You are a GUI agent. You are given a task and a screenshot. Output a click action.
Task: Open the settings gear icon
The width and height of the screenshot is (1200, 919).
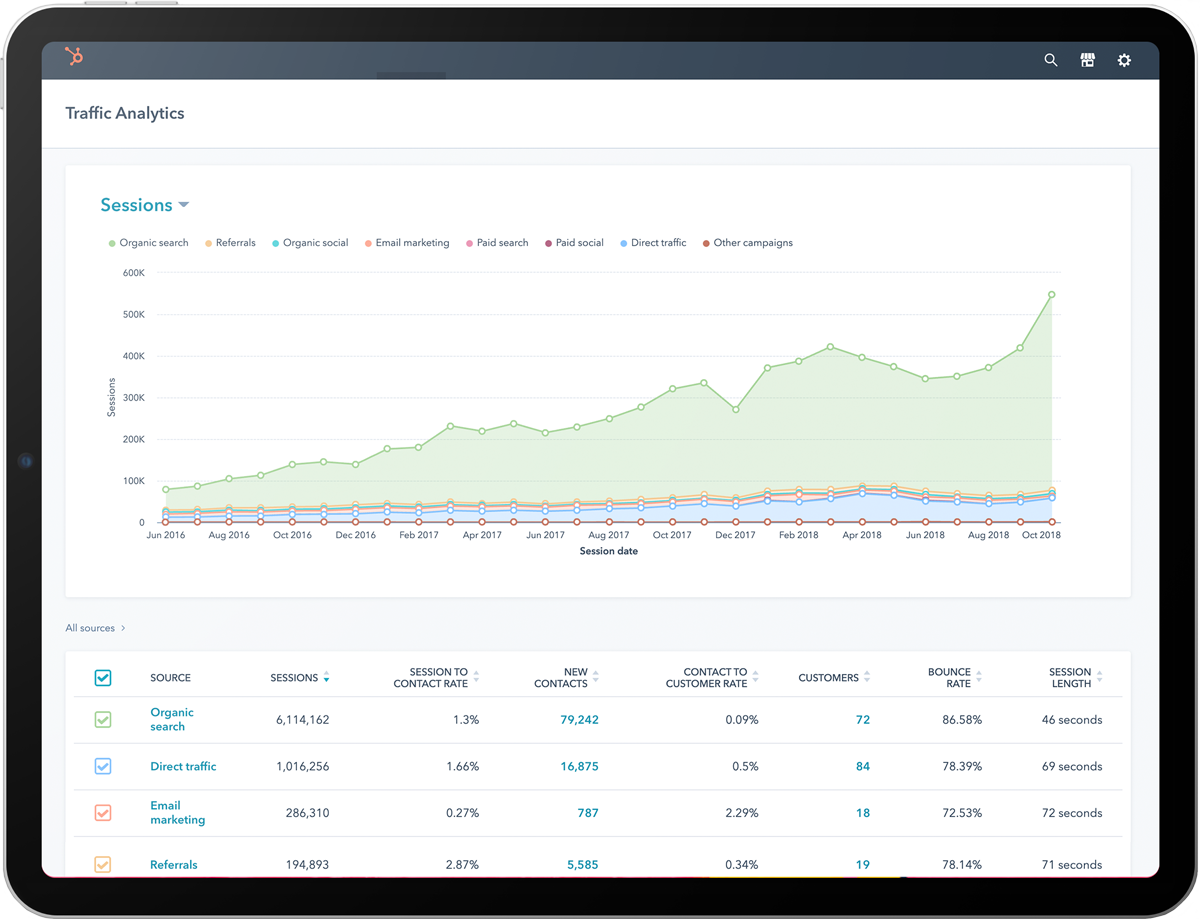pos(1124,60)
